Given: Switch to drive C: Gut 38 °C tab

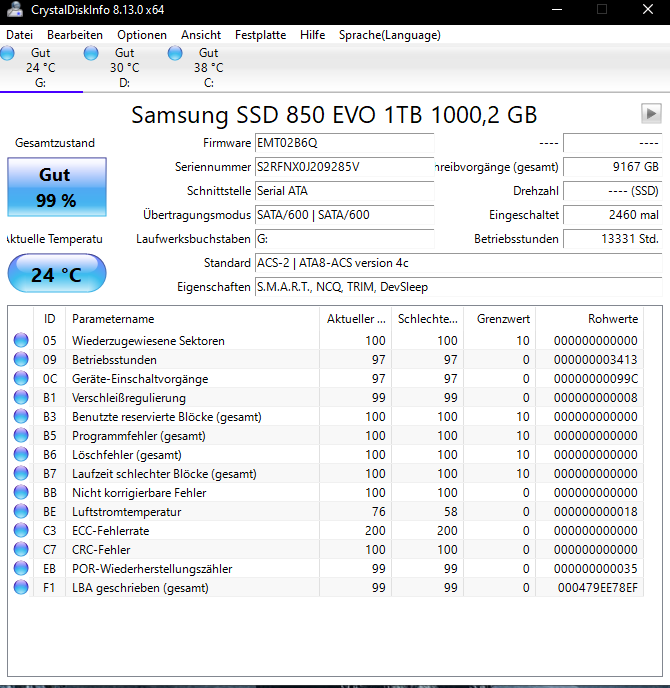Looking at the screenshot, I should click(208, 68).
